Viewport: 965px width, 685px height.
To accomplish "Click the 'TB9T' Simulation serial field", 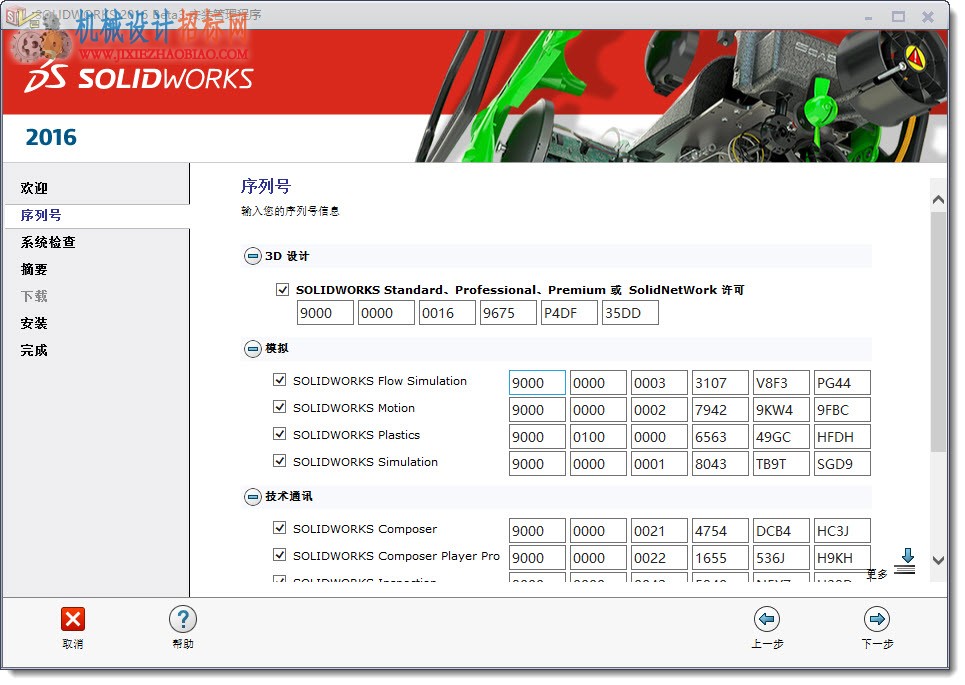I will point(781,464).
